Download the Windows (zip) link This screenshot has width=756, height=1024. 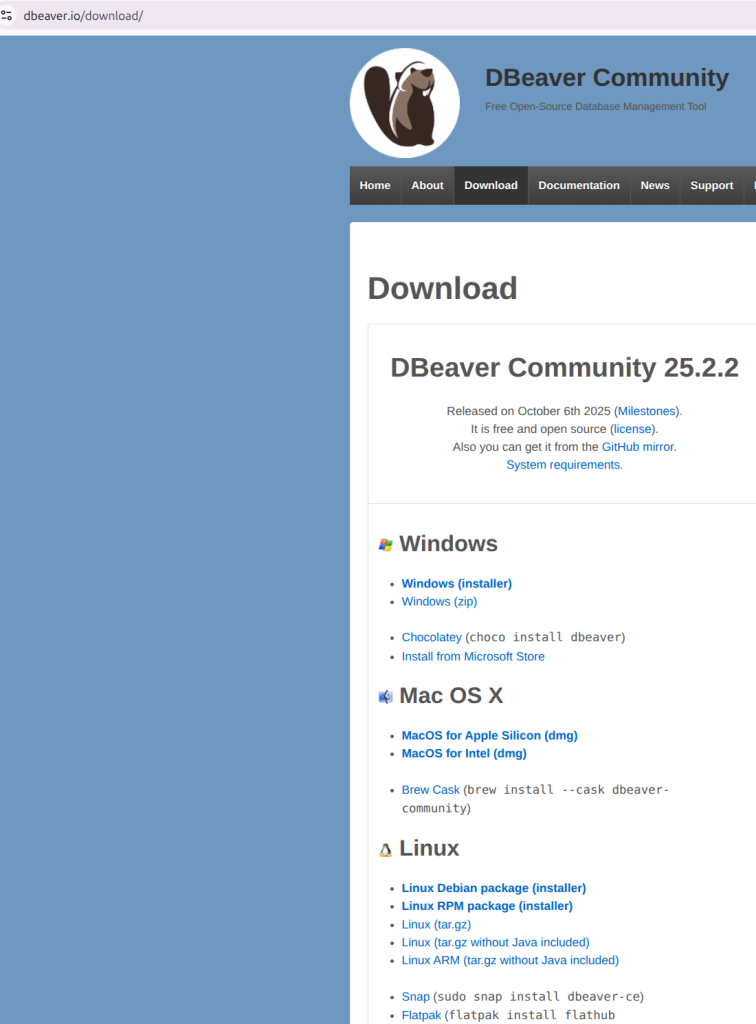tap(439, 601)
